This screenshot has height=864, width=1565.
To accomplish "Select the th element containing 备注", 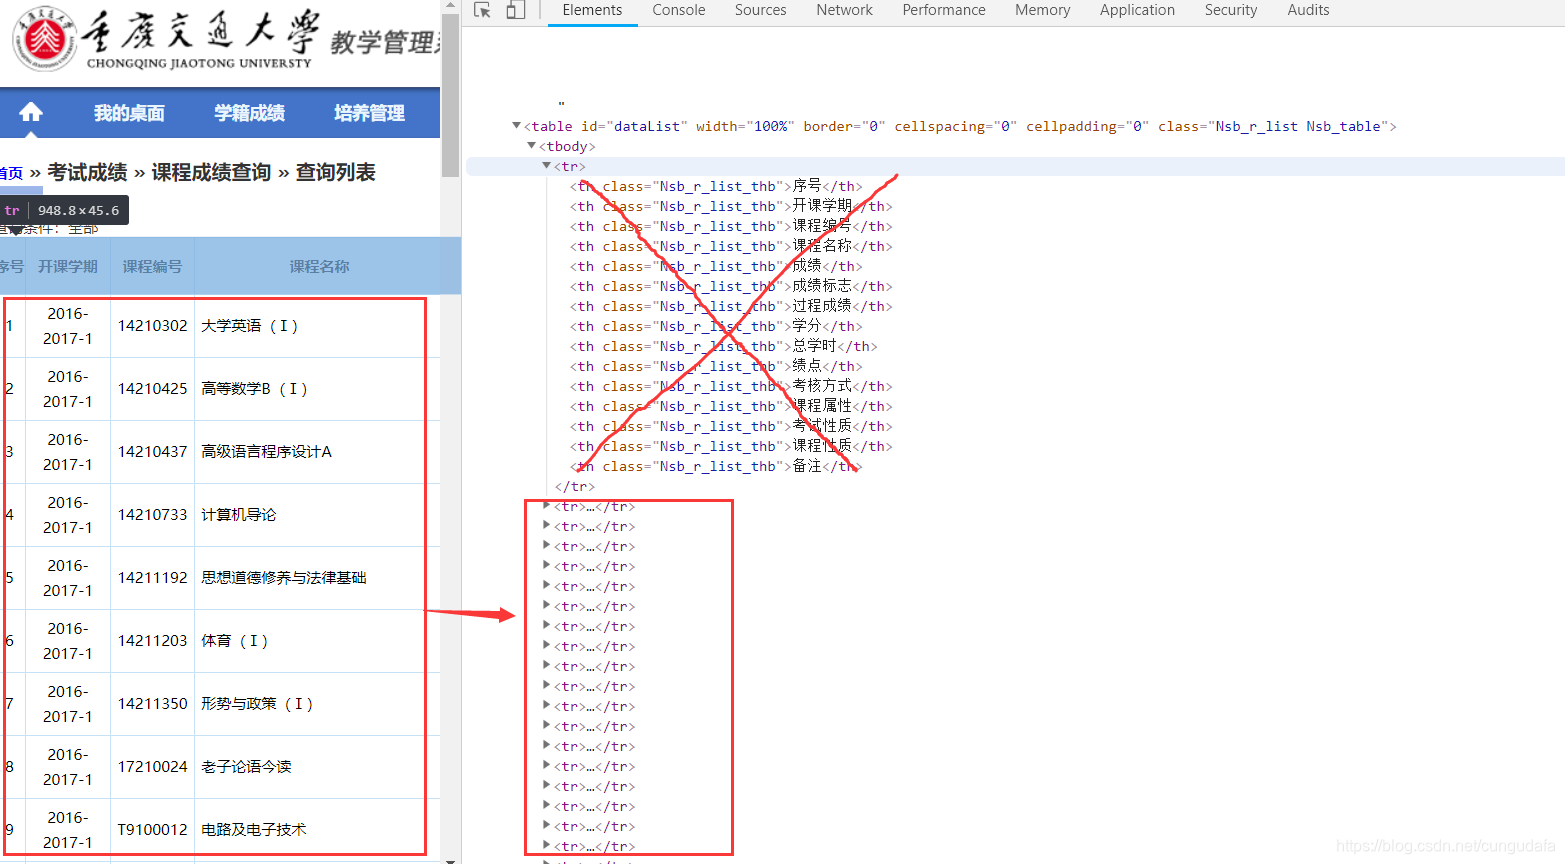I will tap(716, 466).
